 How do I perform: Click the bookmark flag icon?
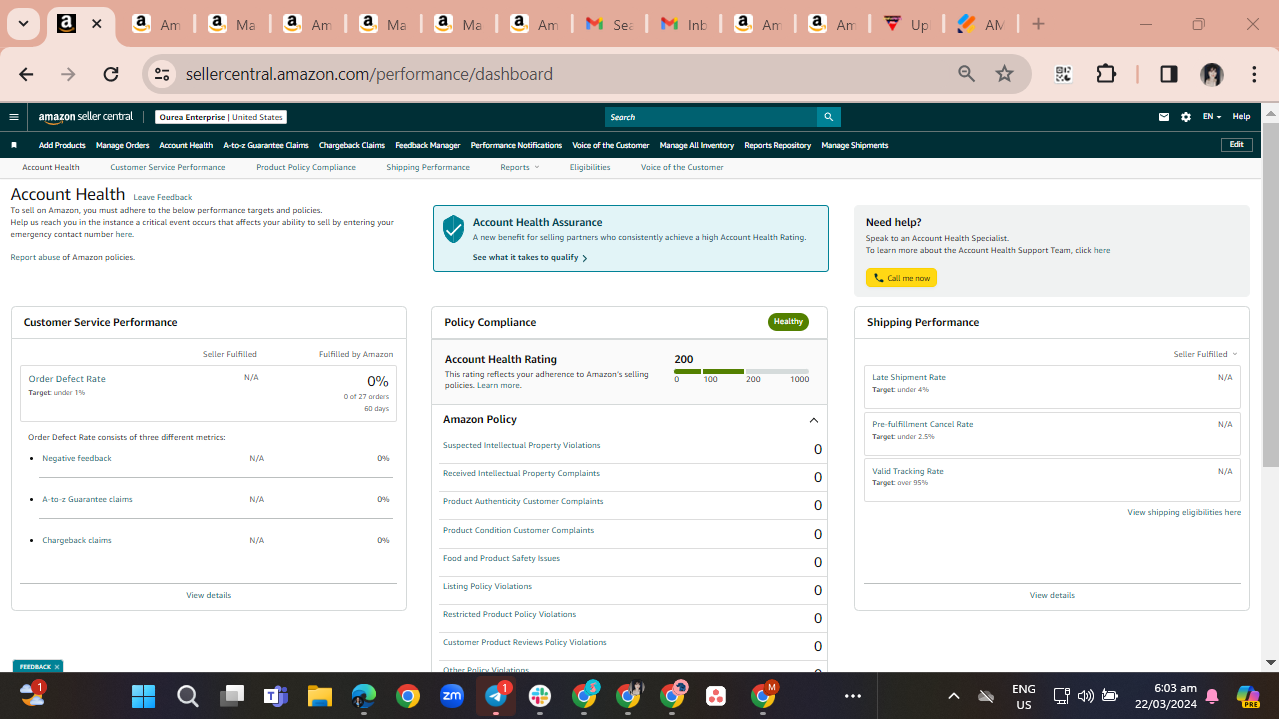pos(14,145)
